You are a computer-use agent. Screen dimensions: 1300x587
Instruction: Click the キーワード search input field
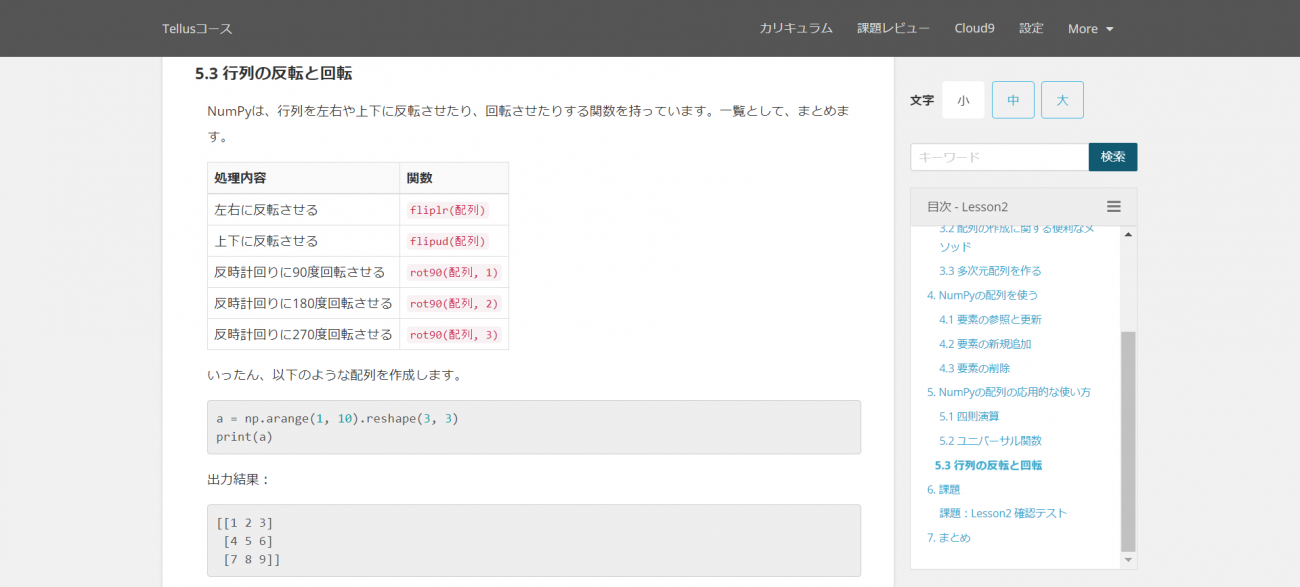(x=999, y=157)
